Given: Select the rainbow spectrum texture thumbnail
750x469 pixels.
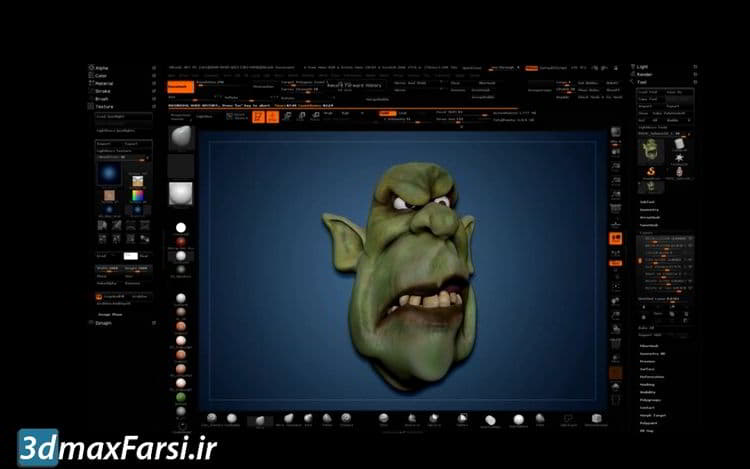Looking at the screenshot, I should (138, 196).
